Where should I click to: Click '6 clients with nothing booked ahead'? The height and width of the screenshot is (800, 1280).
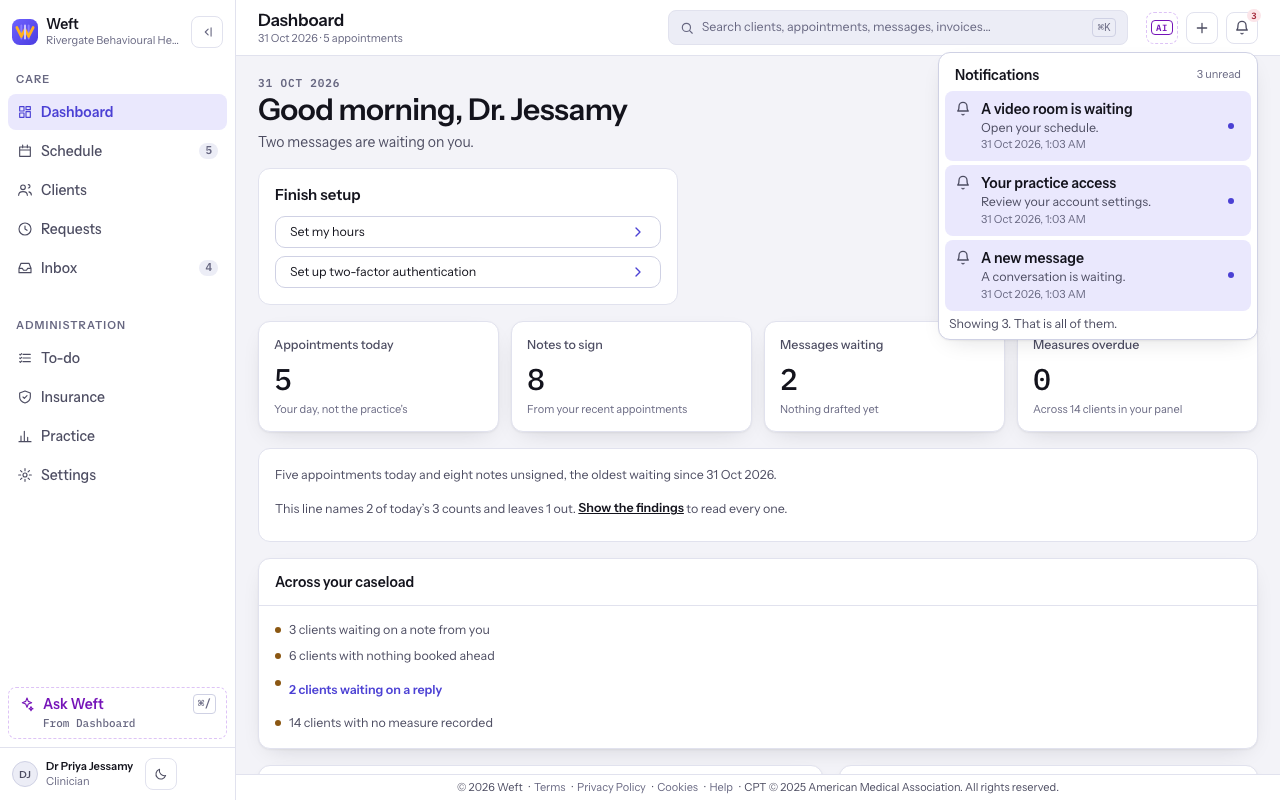coord(392,656)
